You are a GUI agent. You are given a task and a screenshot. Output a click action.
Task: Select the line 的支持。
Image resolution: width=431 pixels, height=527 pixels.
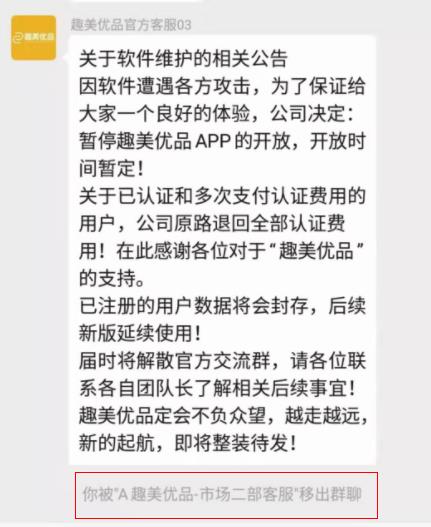click(112, 278)
